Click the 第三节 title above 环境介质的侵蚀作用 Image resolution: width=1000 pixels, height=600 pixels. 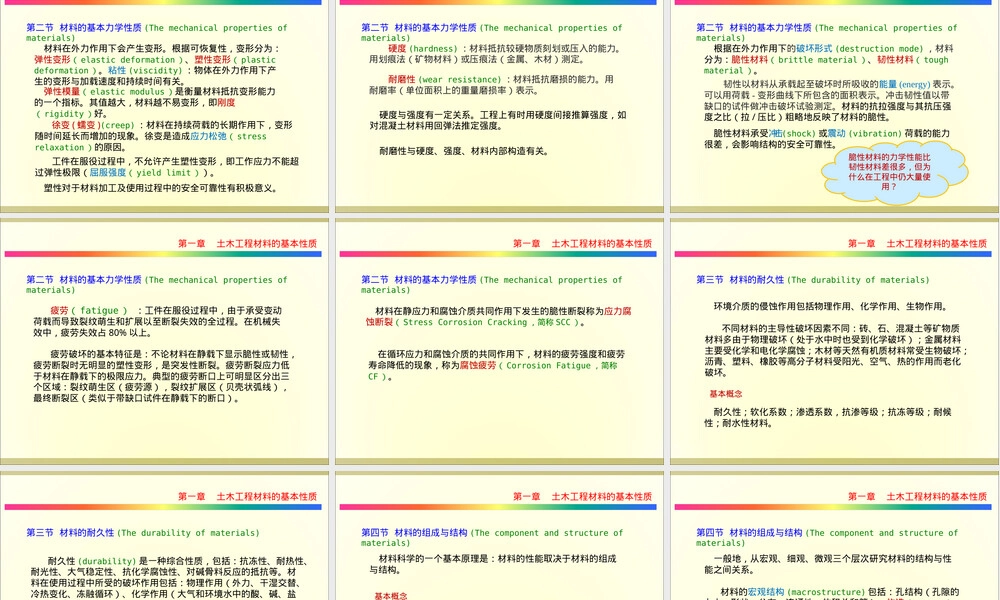[x=812, y=280]
